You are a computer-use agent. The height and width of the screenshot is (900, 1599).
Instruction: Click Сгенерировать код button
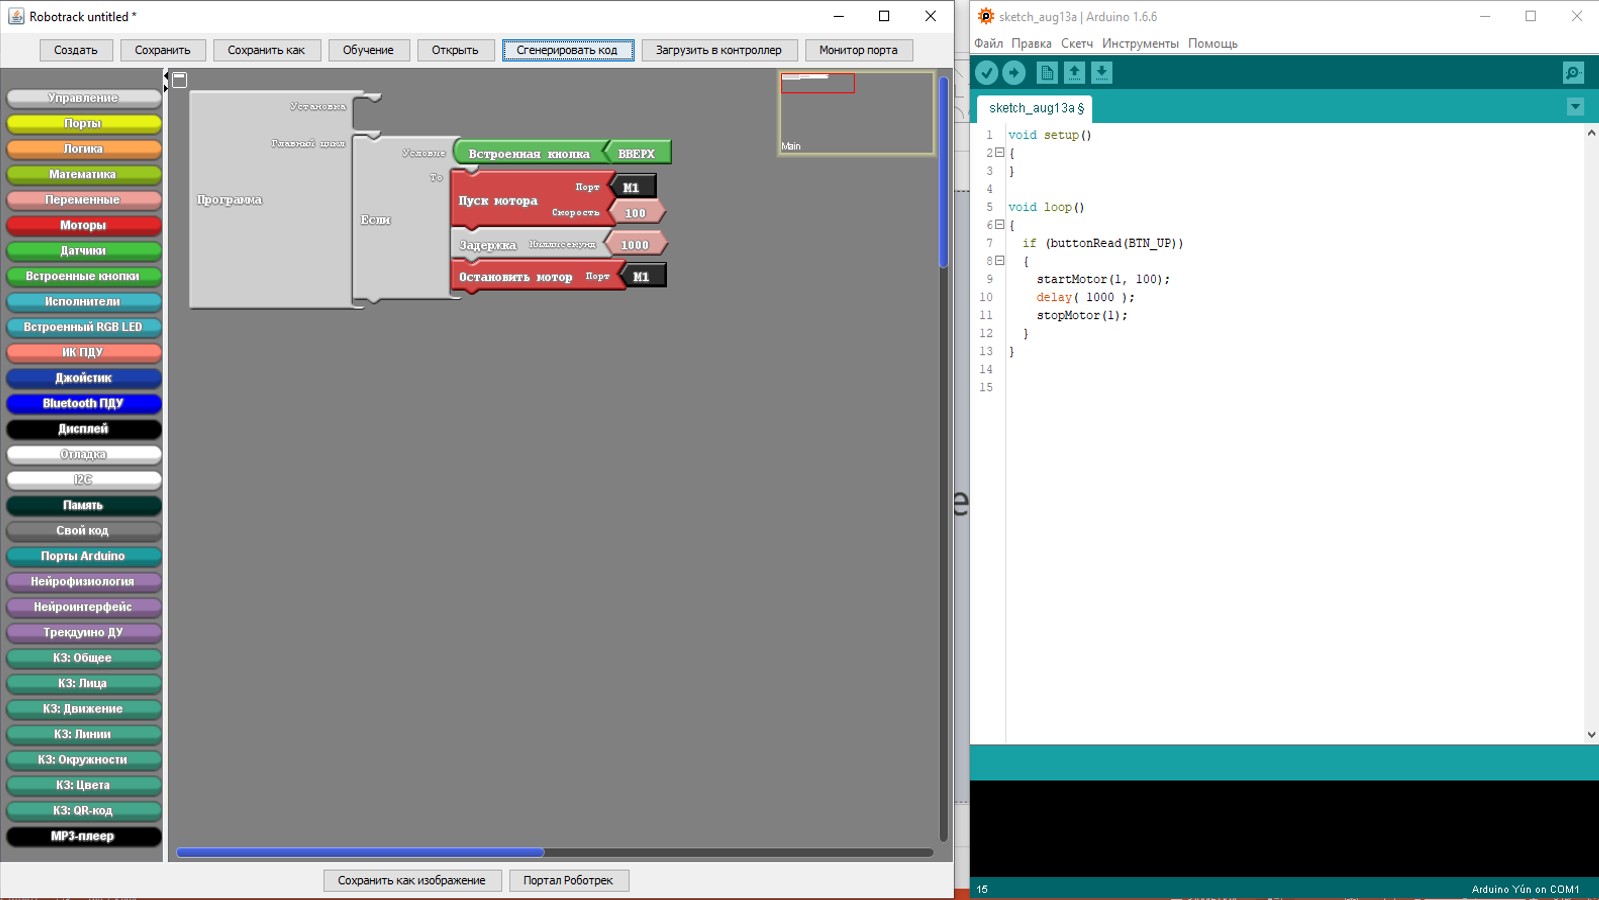(x=567, y=50)
